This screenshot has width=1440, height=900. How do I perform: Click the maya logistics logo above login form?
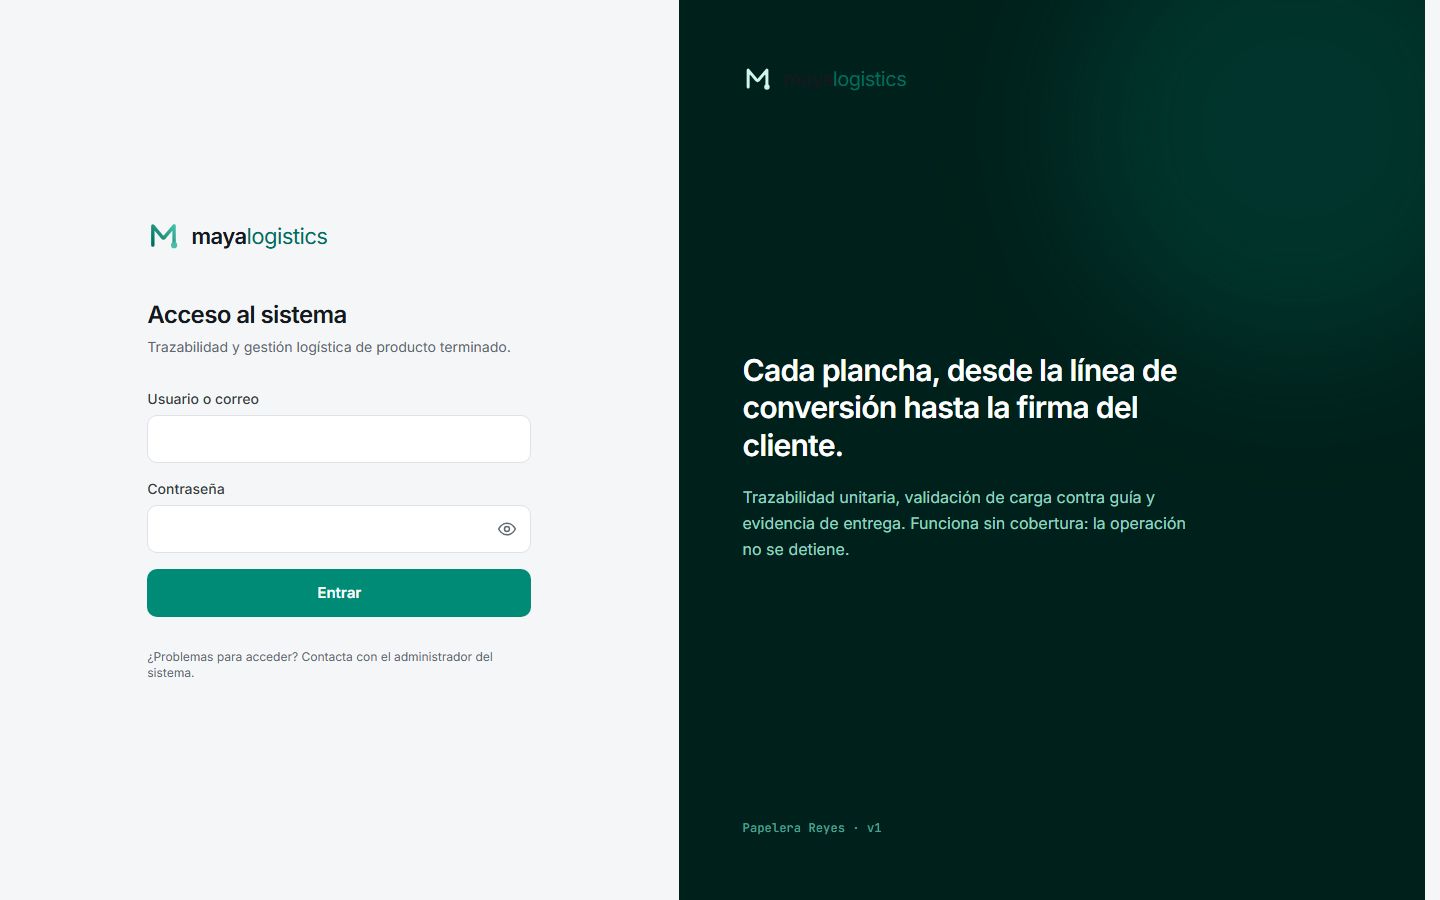pyautogui.click(x=238, y=236)
